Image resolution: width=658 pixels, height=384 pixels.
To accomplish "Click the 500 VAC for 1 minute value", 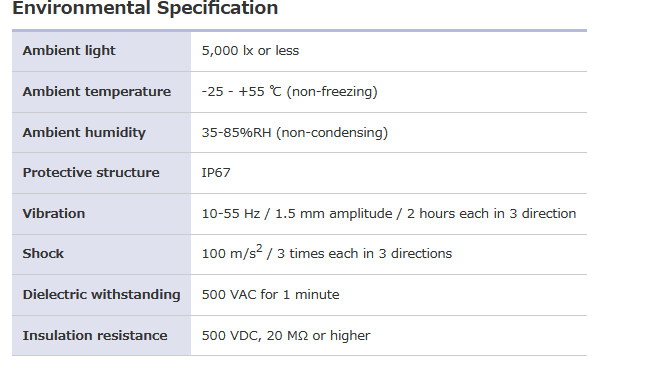I will (270, 295).
